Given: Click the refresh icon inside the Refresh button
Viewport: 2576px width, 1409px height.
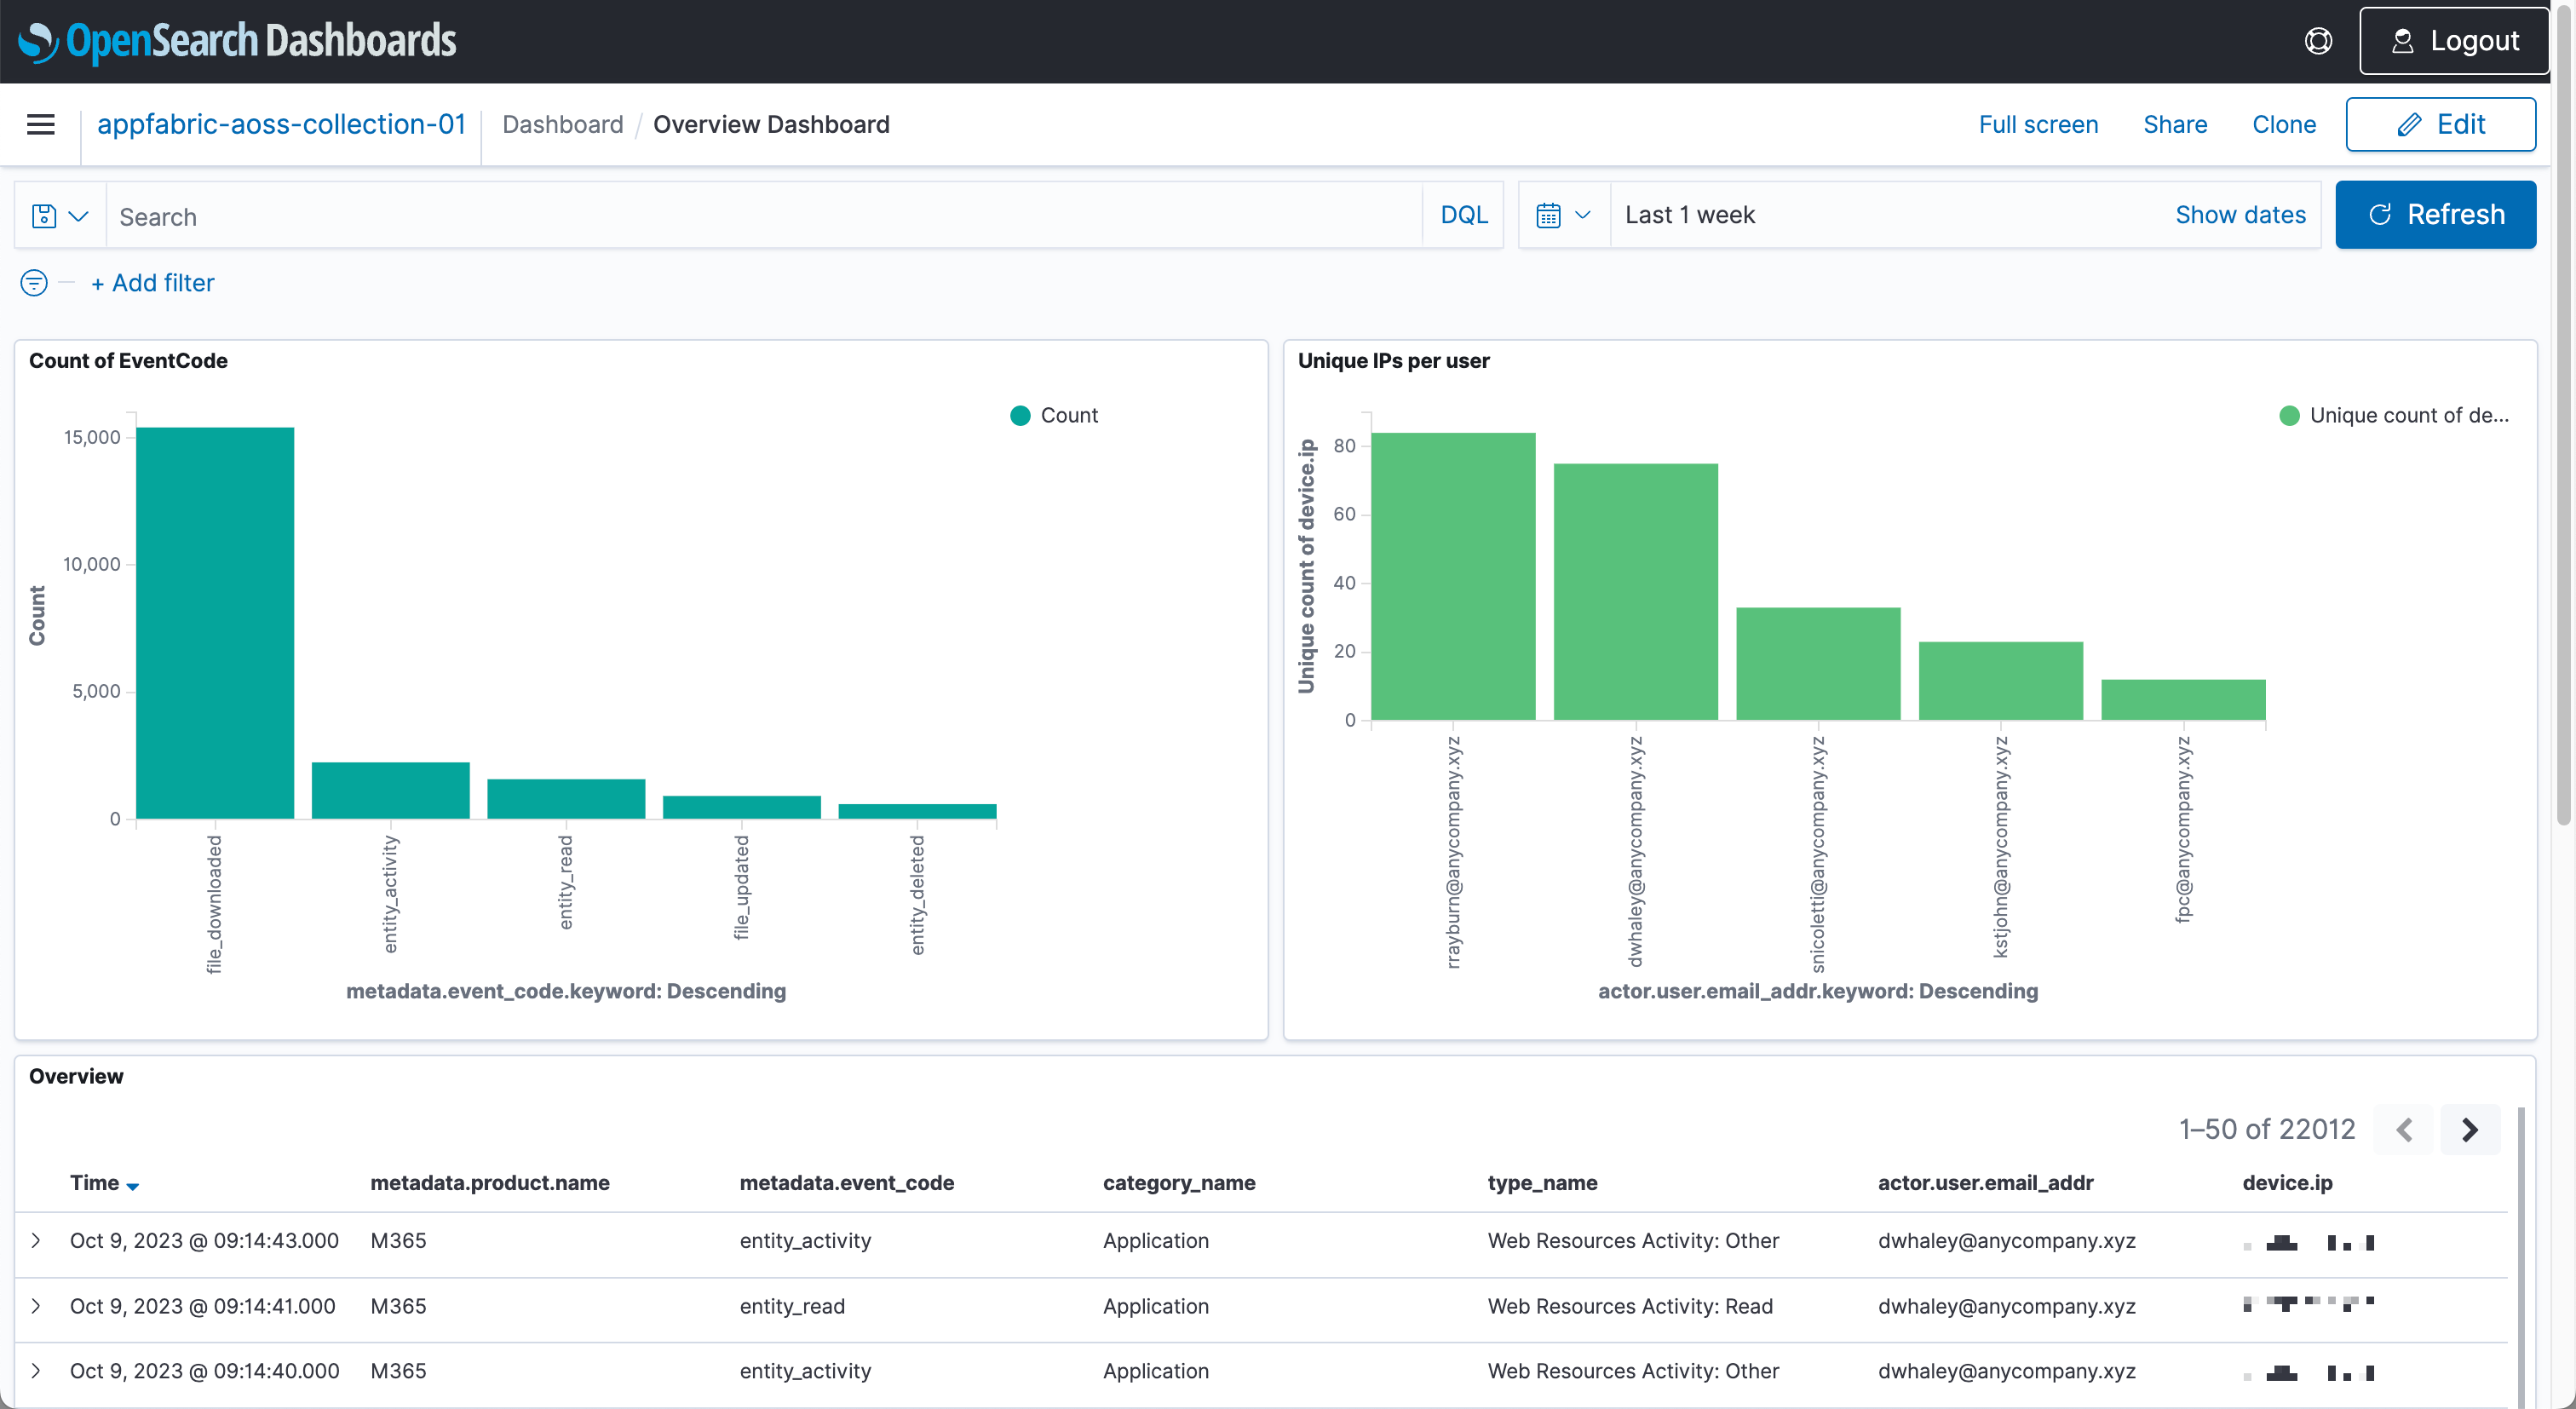Looking at the screenshot, I should 2381,214.
